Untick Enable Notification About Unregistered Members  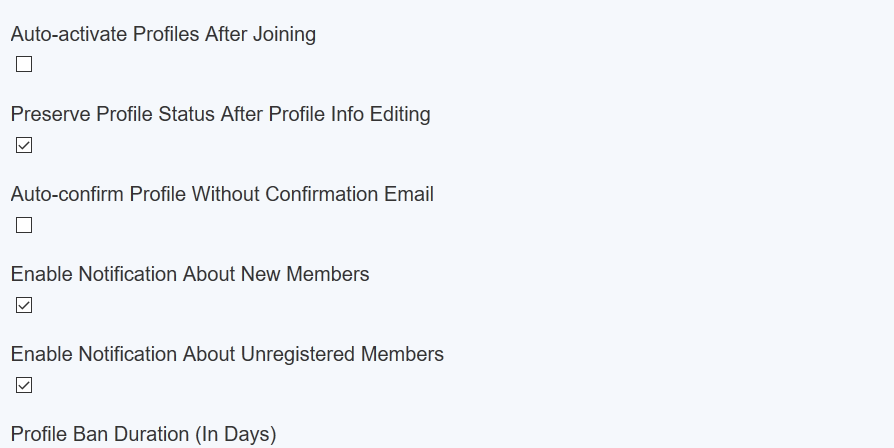point(24,385)
